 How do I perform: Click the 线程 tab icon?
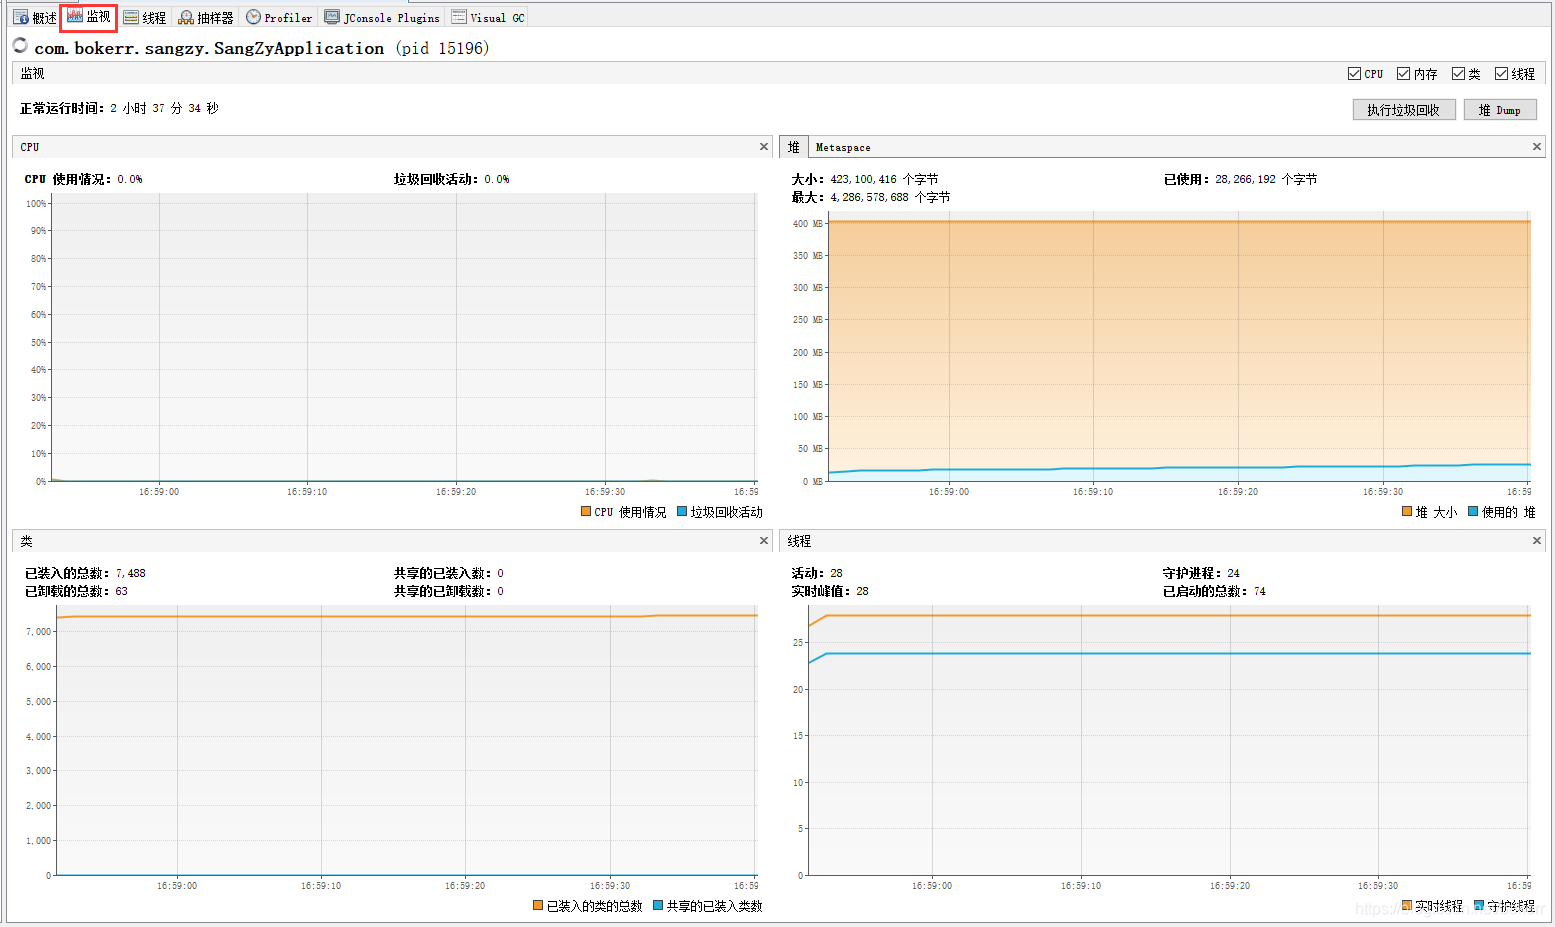pyautogui.click(x=131, y=17)
